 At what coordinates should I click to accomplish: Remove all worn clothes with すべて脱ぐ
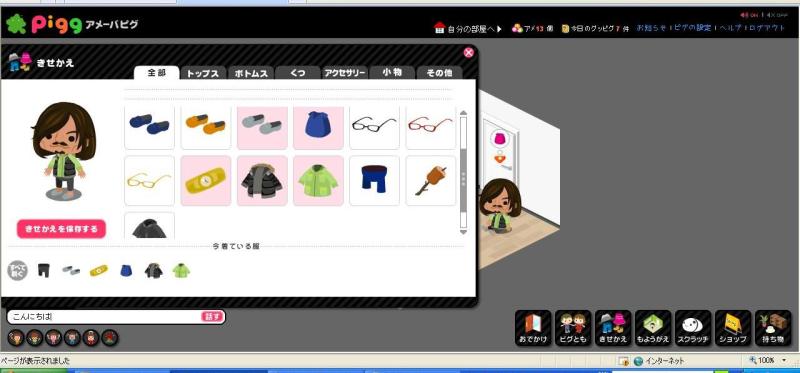point(17,270)
